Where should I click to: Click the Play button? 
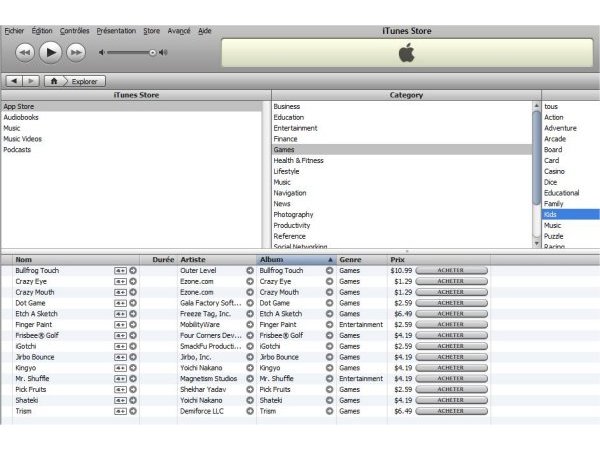click(x=51, y=52)
